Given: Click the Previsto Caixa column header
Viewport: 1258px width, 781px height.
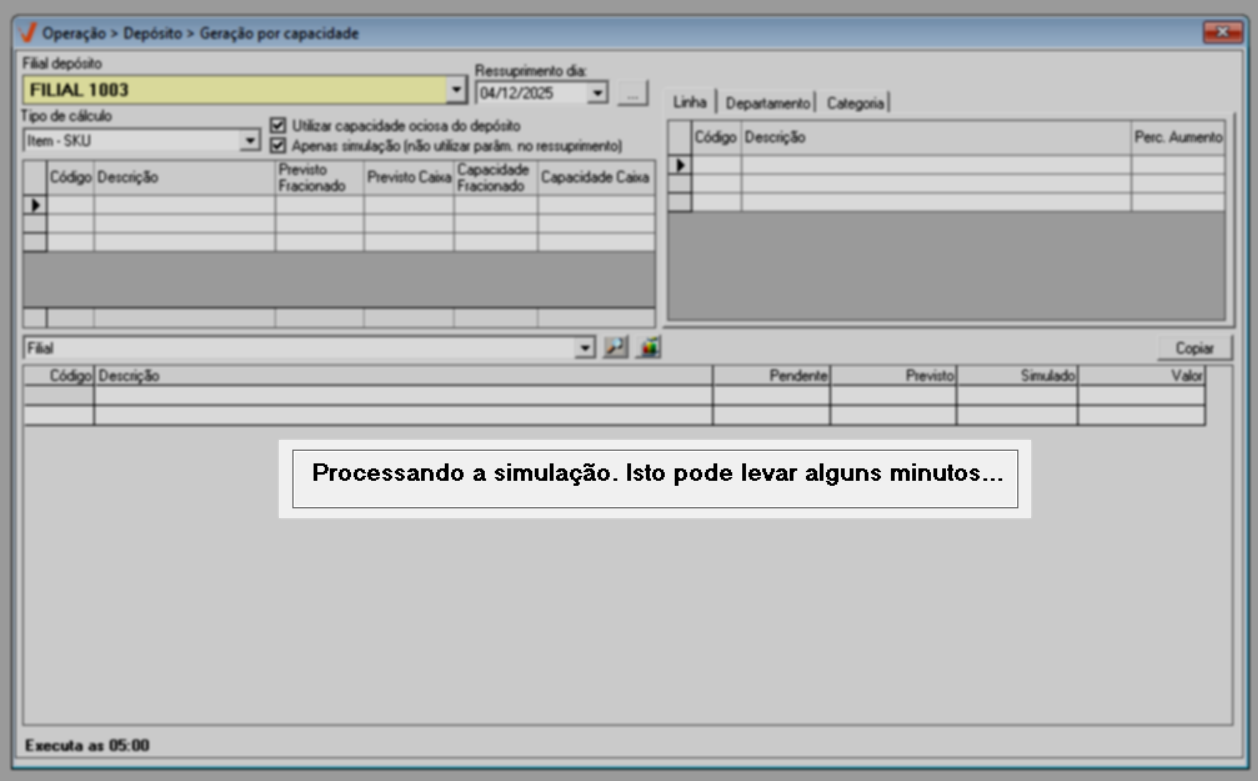Looking at the screenshot, I should point(408,177).
